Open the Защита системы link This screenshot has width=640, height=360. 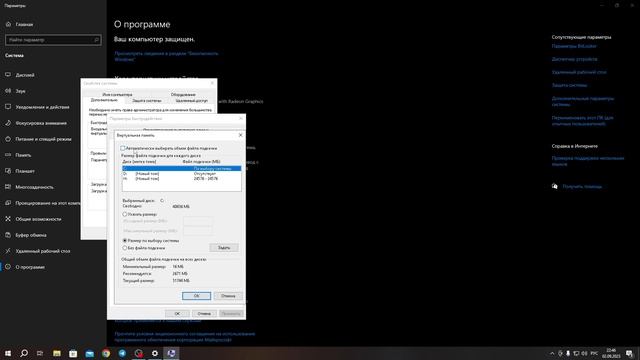[569, 85]
